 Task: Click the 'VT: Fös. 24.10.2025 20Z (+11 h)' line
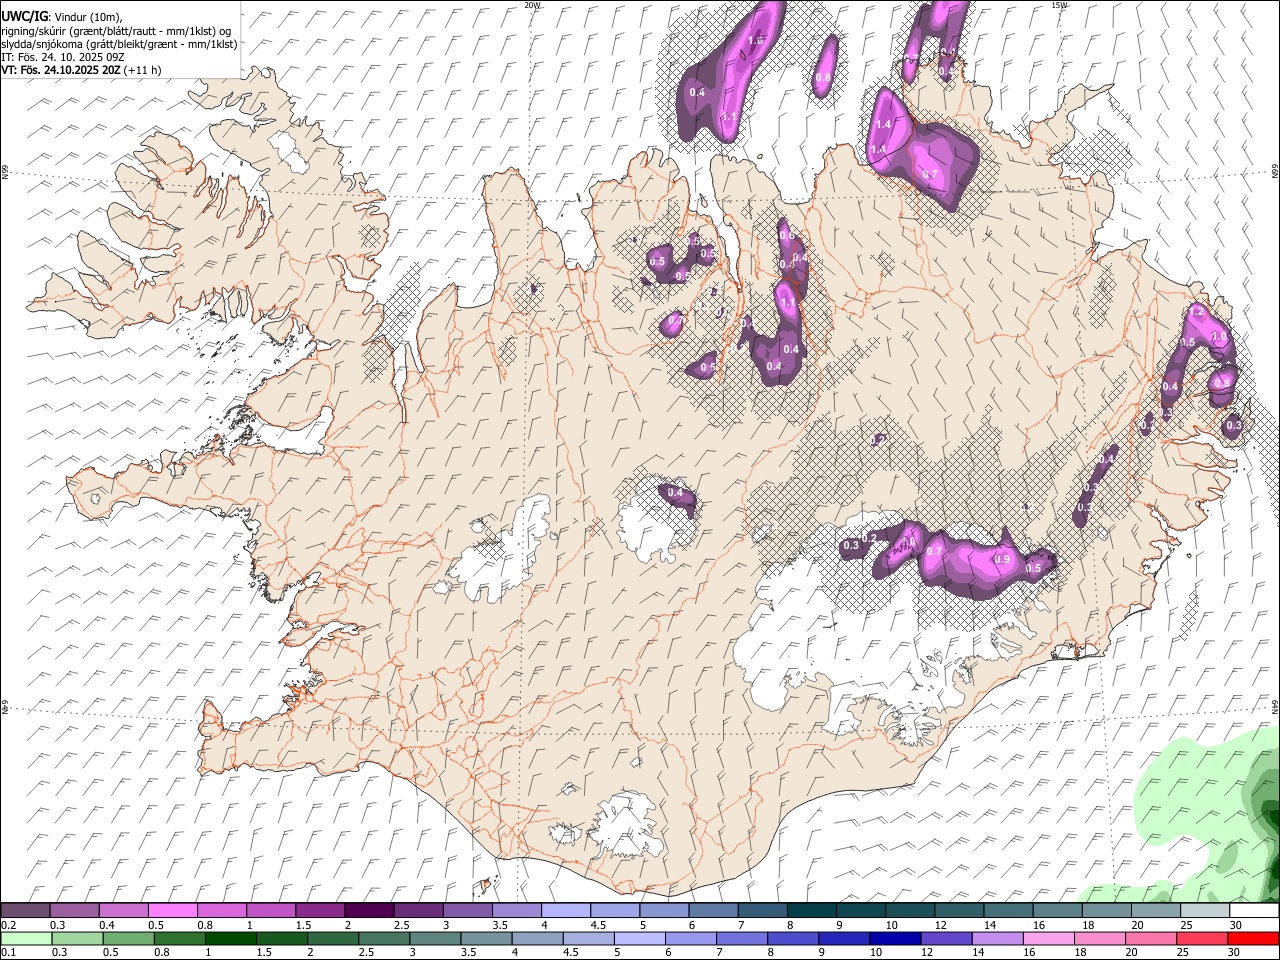[81, 70]
